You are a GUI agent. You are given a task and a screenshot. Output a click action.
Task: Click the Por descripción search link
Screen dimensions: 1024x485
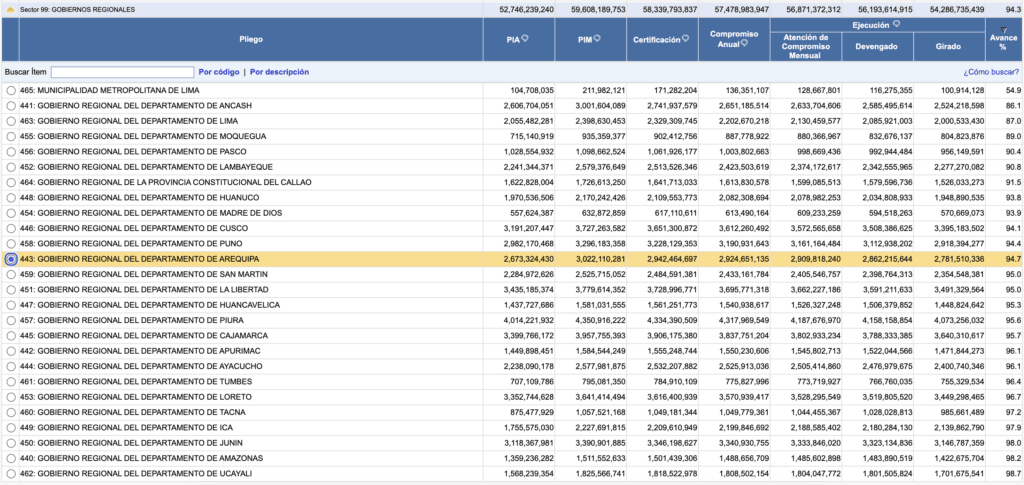(279, 72)
